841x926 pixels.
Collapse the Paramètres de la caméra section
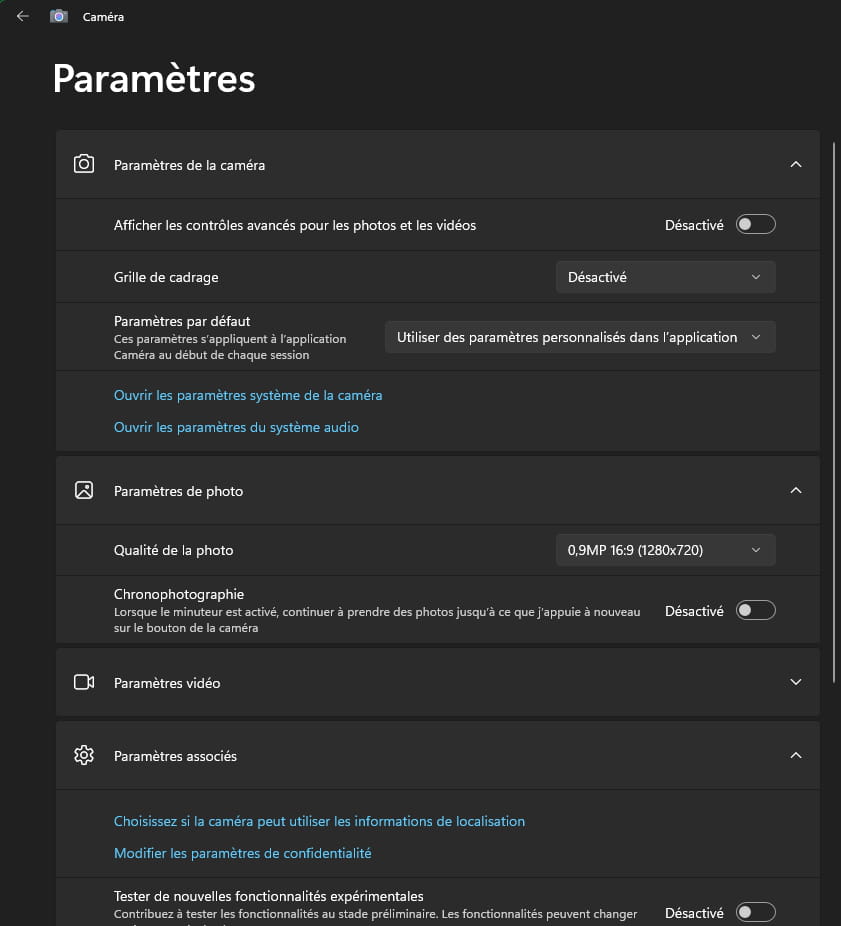coord(796,164)
